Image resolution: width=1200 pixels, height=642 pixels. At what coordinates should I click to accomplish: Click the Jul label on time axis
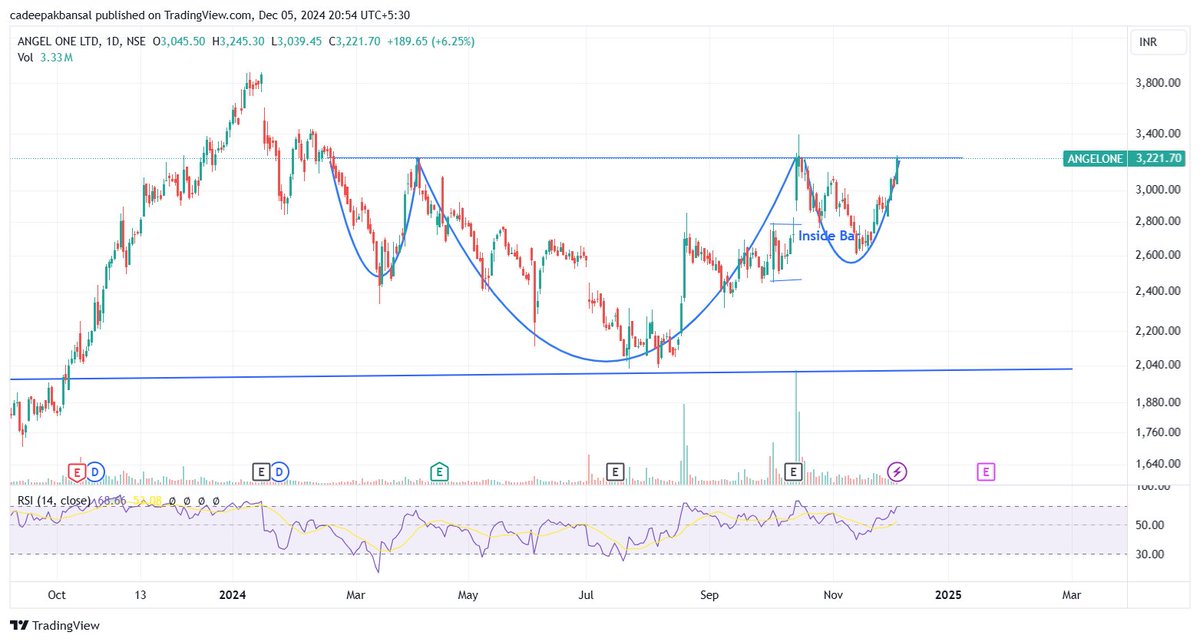(x=586, y=594)
